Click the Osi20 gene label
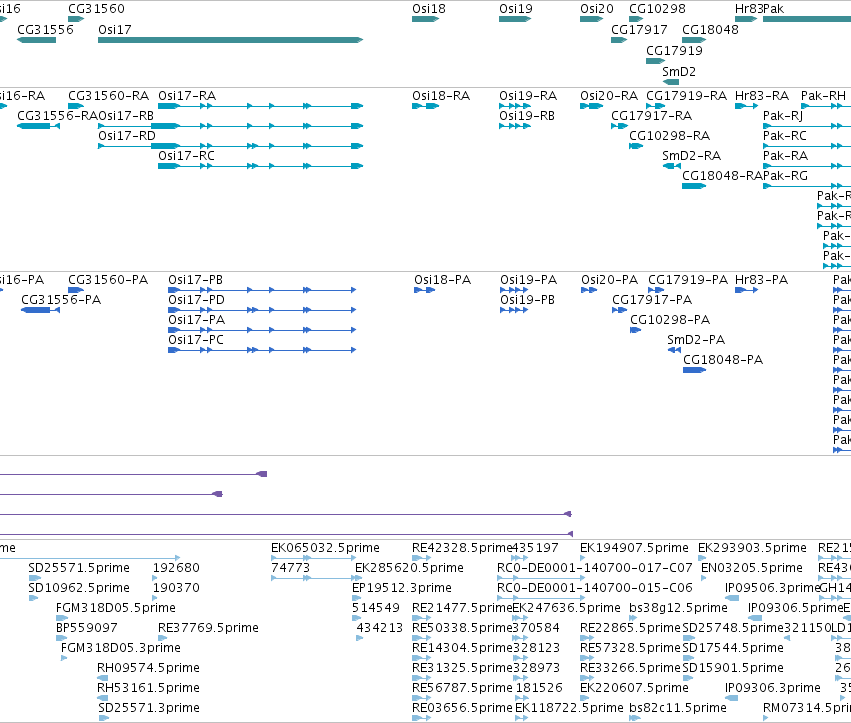Screen dimensions: 851x723 [x=596, y=9]
